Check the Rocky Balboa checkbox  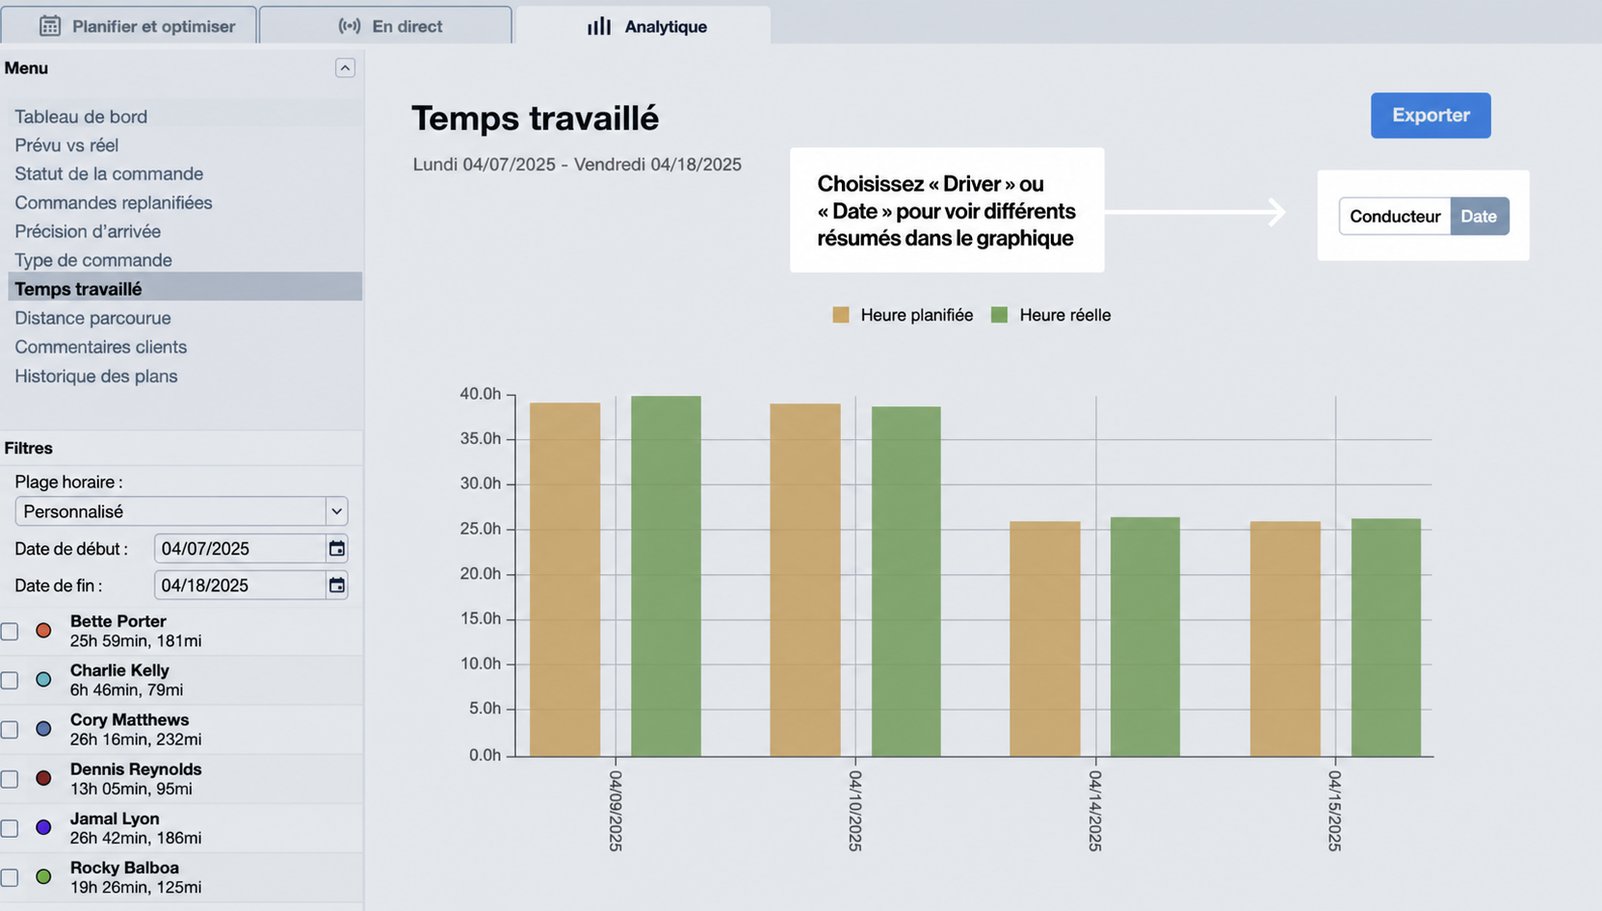pos(10,878)
